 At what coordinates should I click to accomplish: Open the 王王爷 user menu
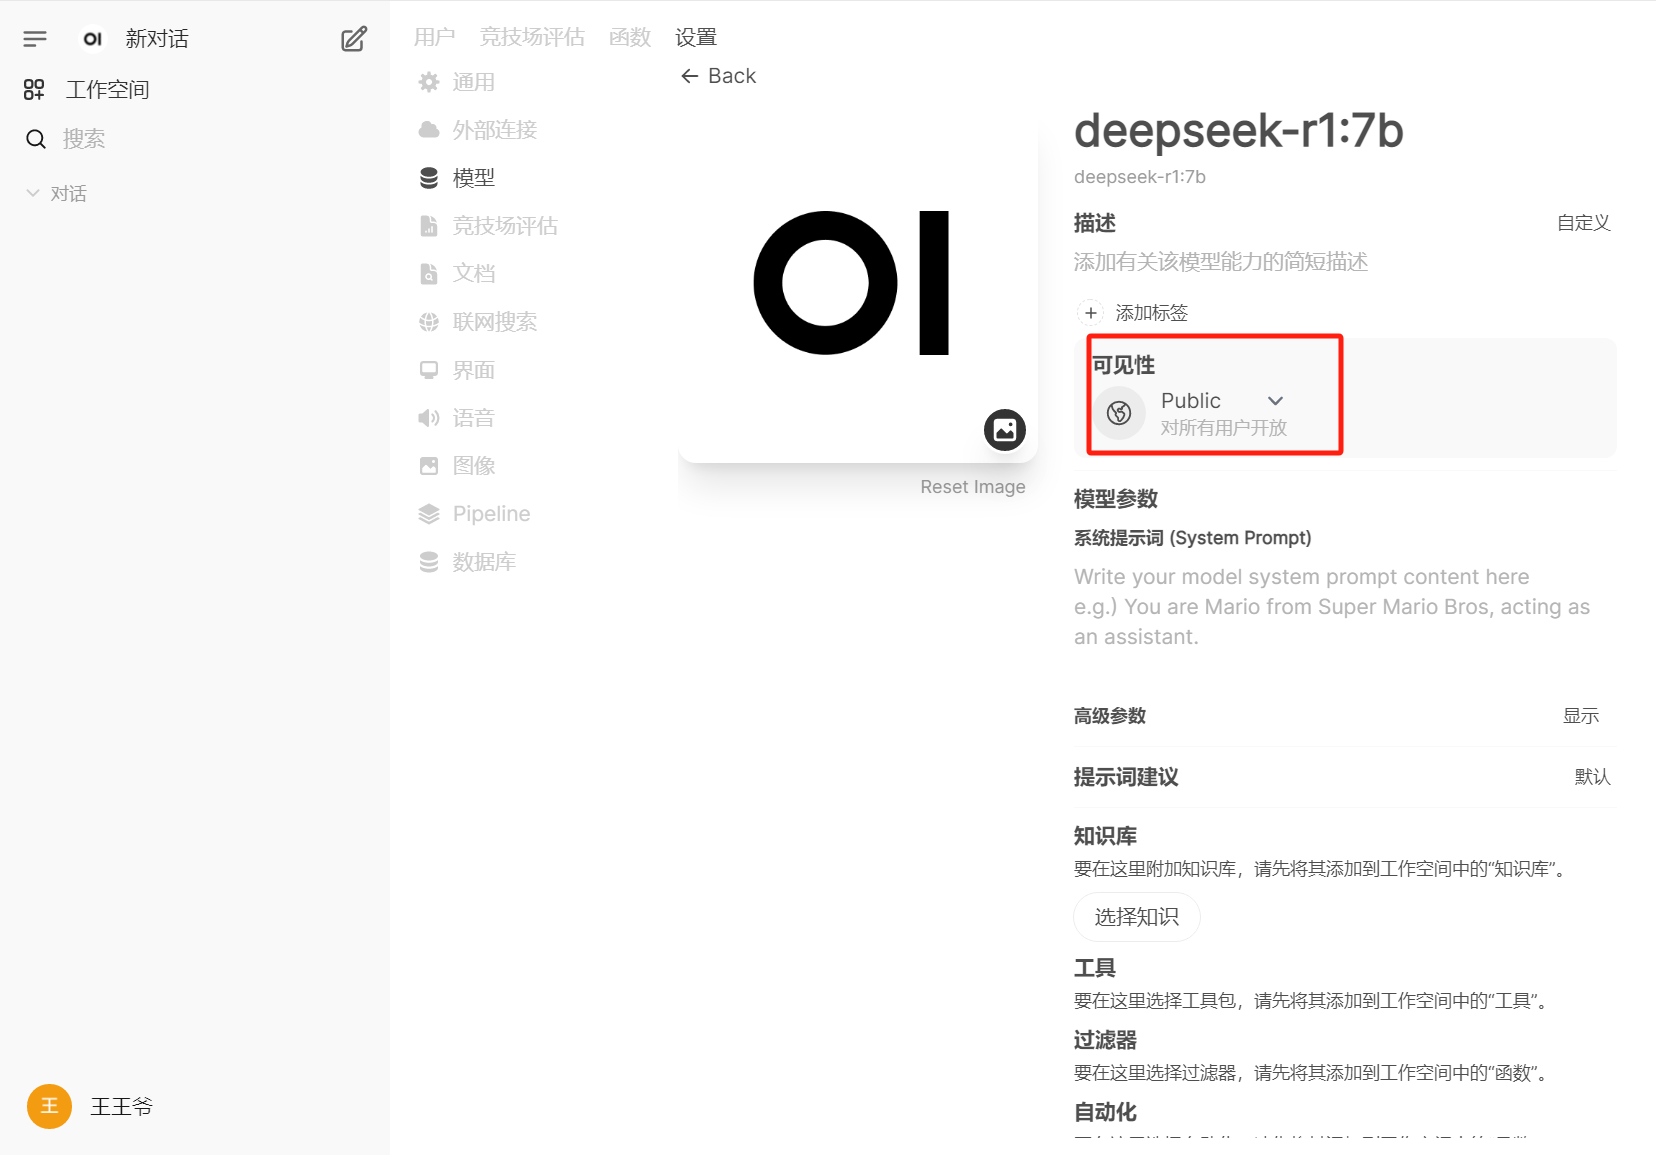122,1107
